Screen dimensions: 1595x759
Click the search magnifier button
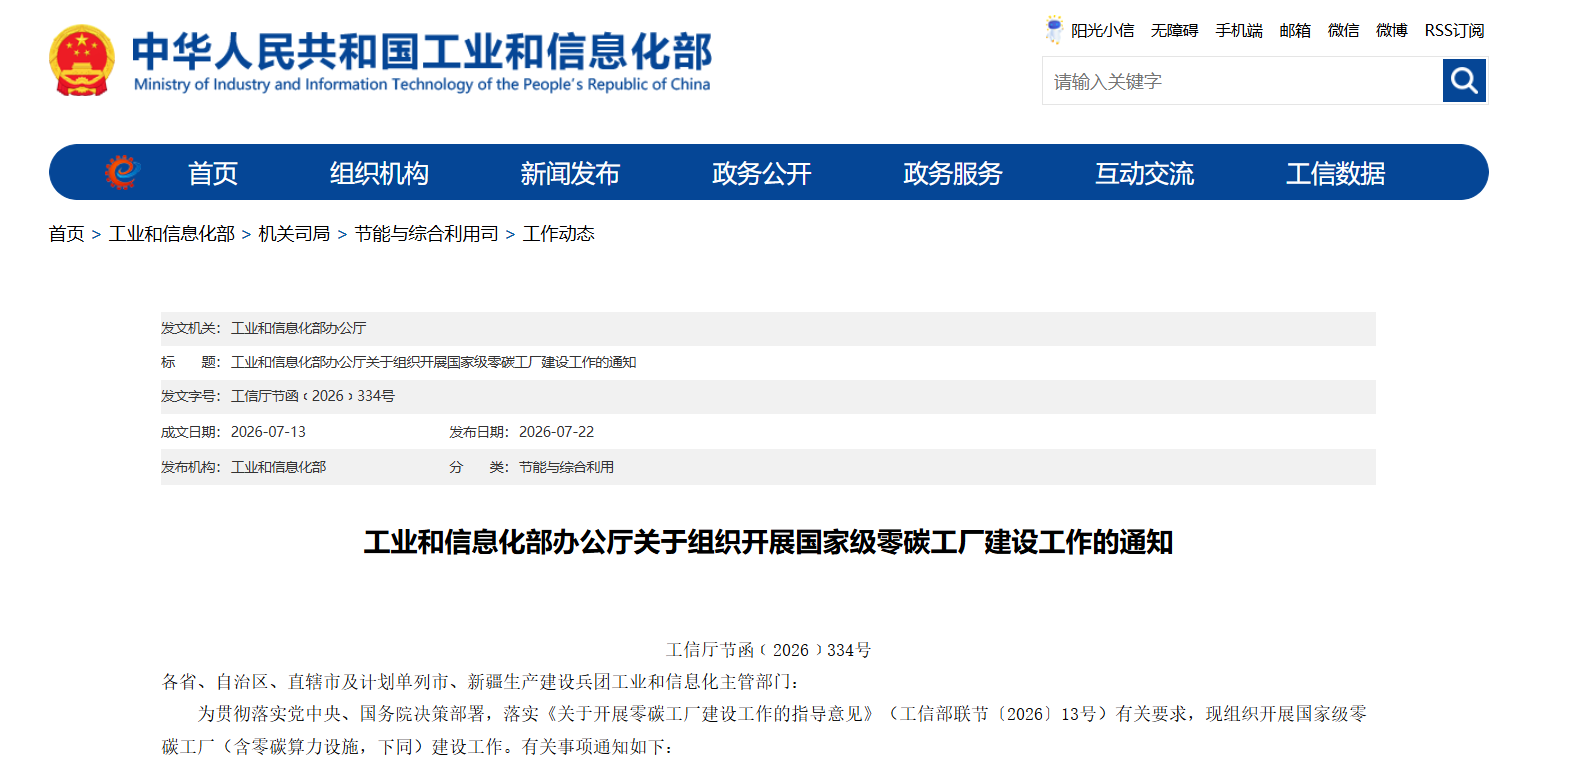tap(1464, 80)
